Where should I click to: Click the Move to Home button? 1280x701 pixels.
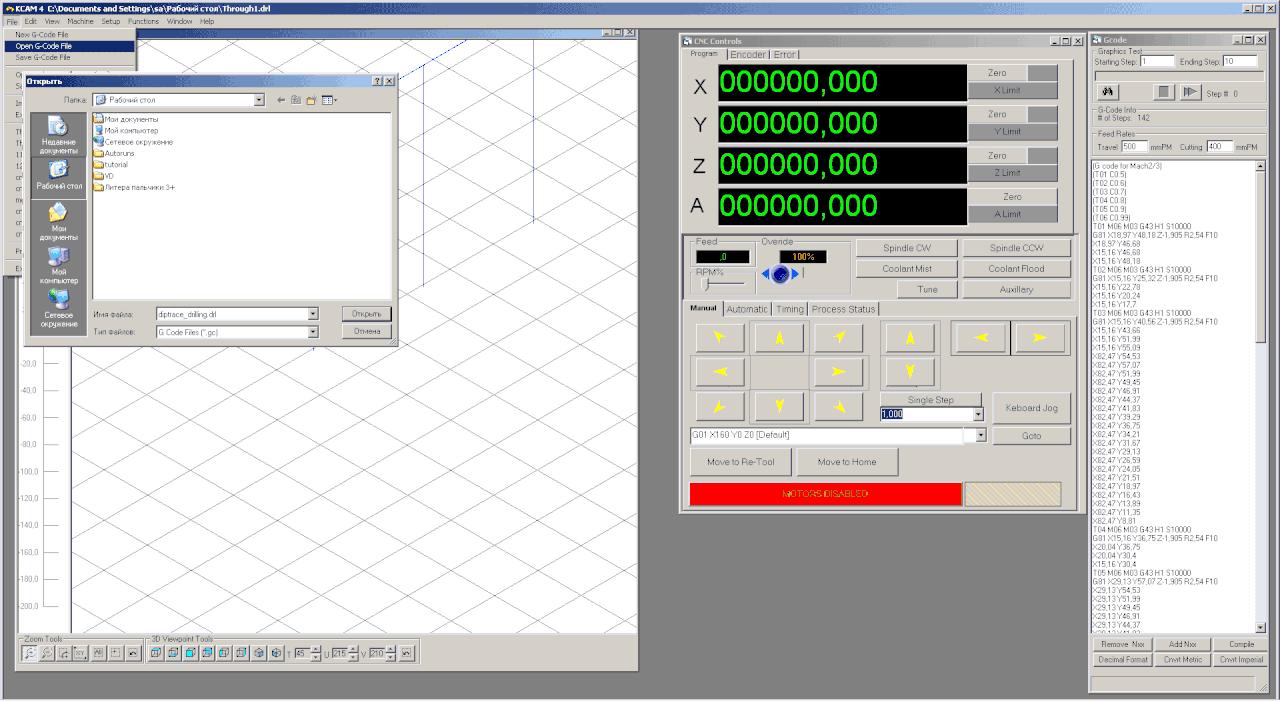847,462
